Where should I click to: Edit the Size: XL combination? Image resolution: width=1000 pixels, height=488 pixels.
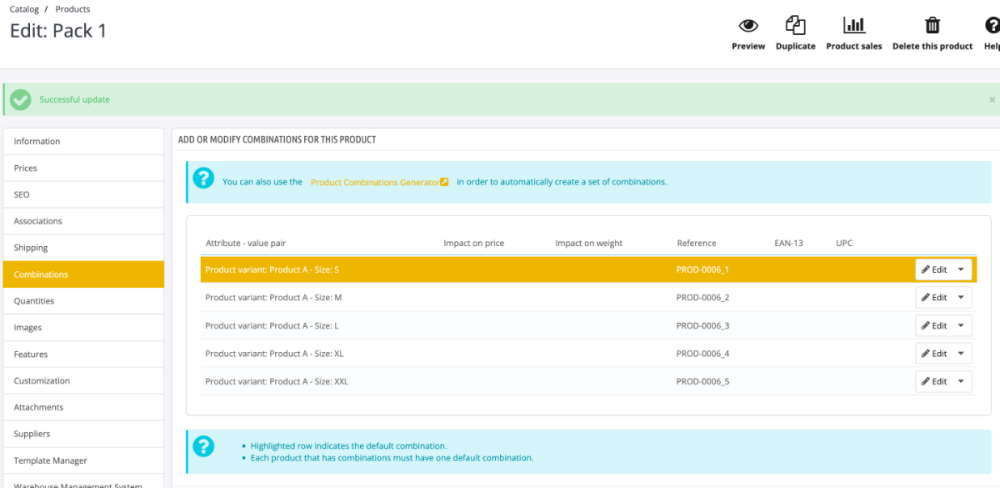(x=934, y=353)
